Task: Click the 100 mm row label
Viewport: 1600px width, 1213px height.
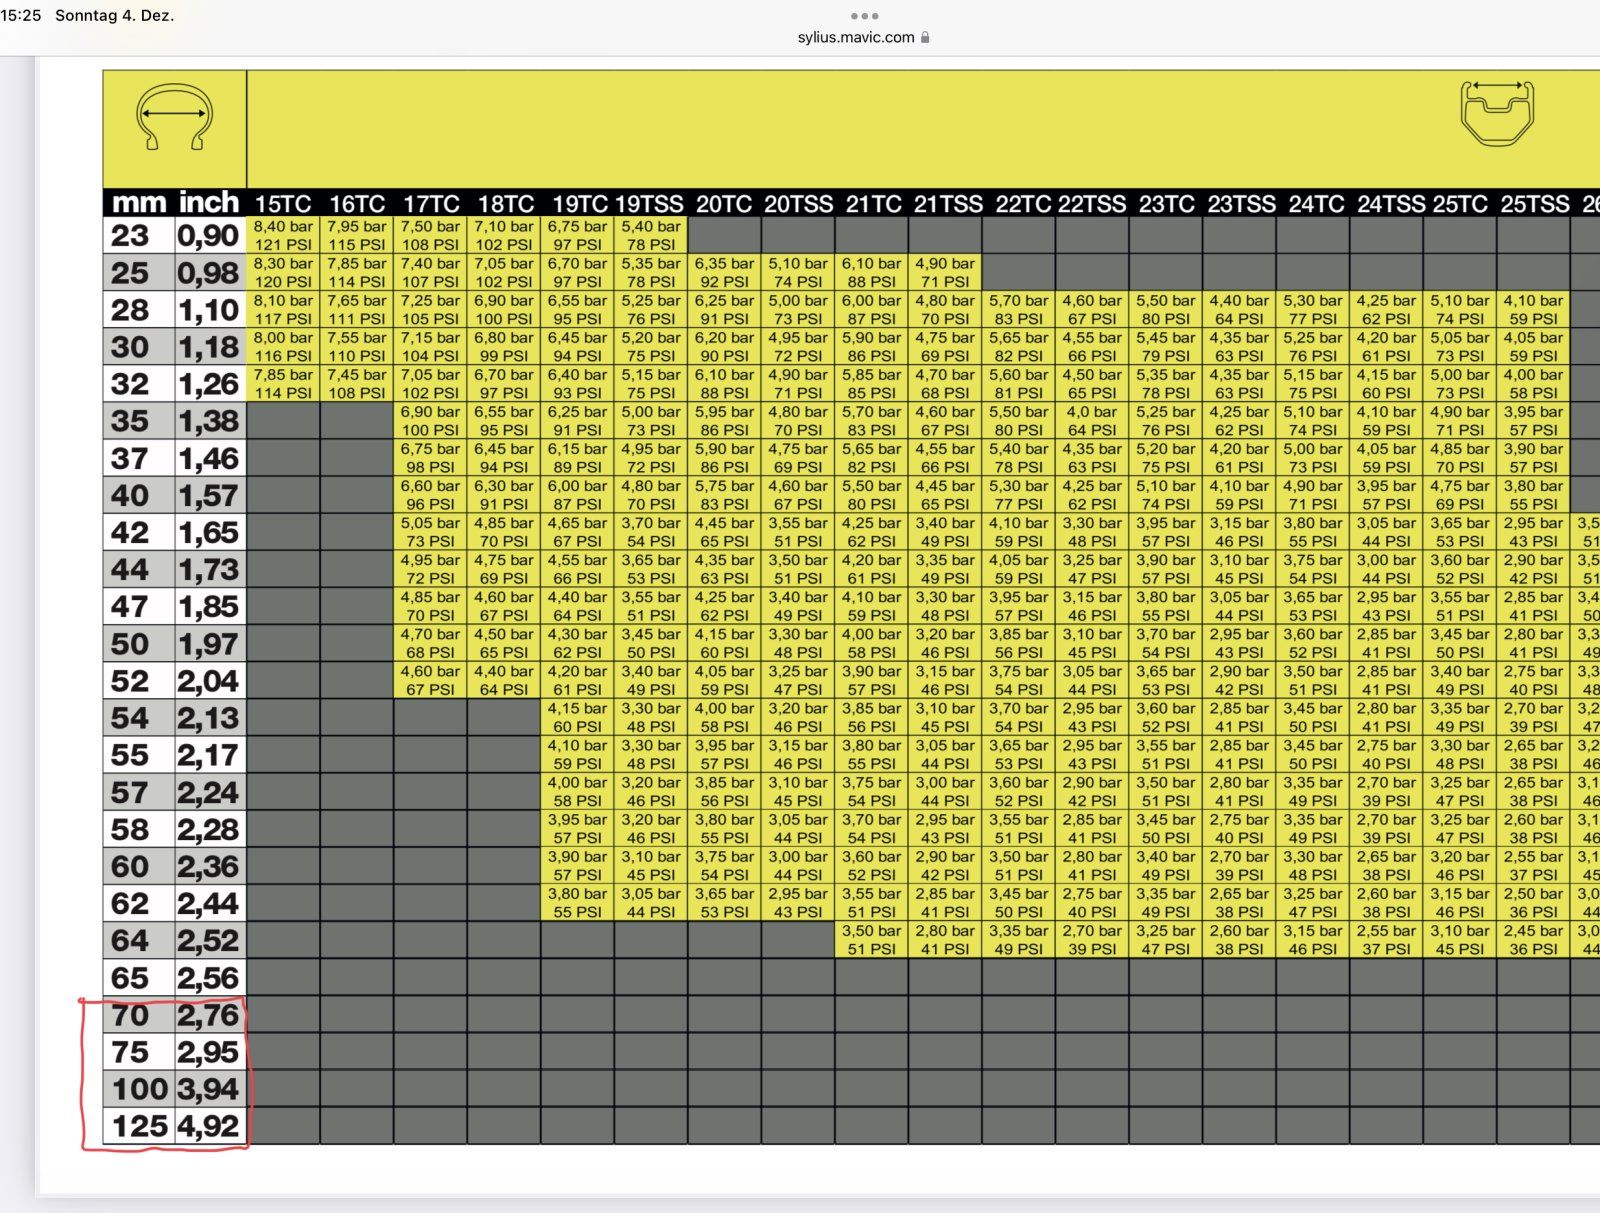Action: coord(139,1089)
